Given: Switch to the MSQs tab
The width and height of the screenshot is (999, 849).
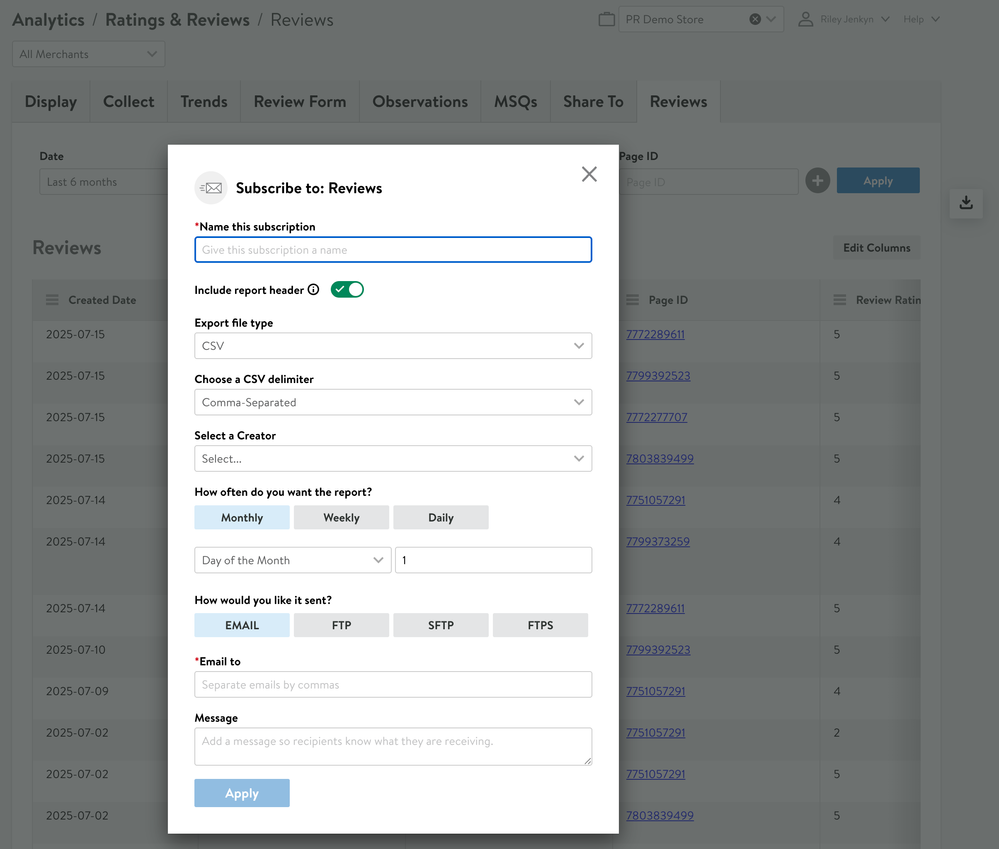Looking at the screenshot, I should click(515, 101).
